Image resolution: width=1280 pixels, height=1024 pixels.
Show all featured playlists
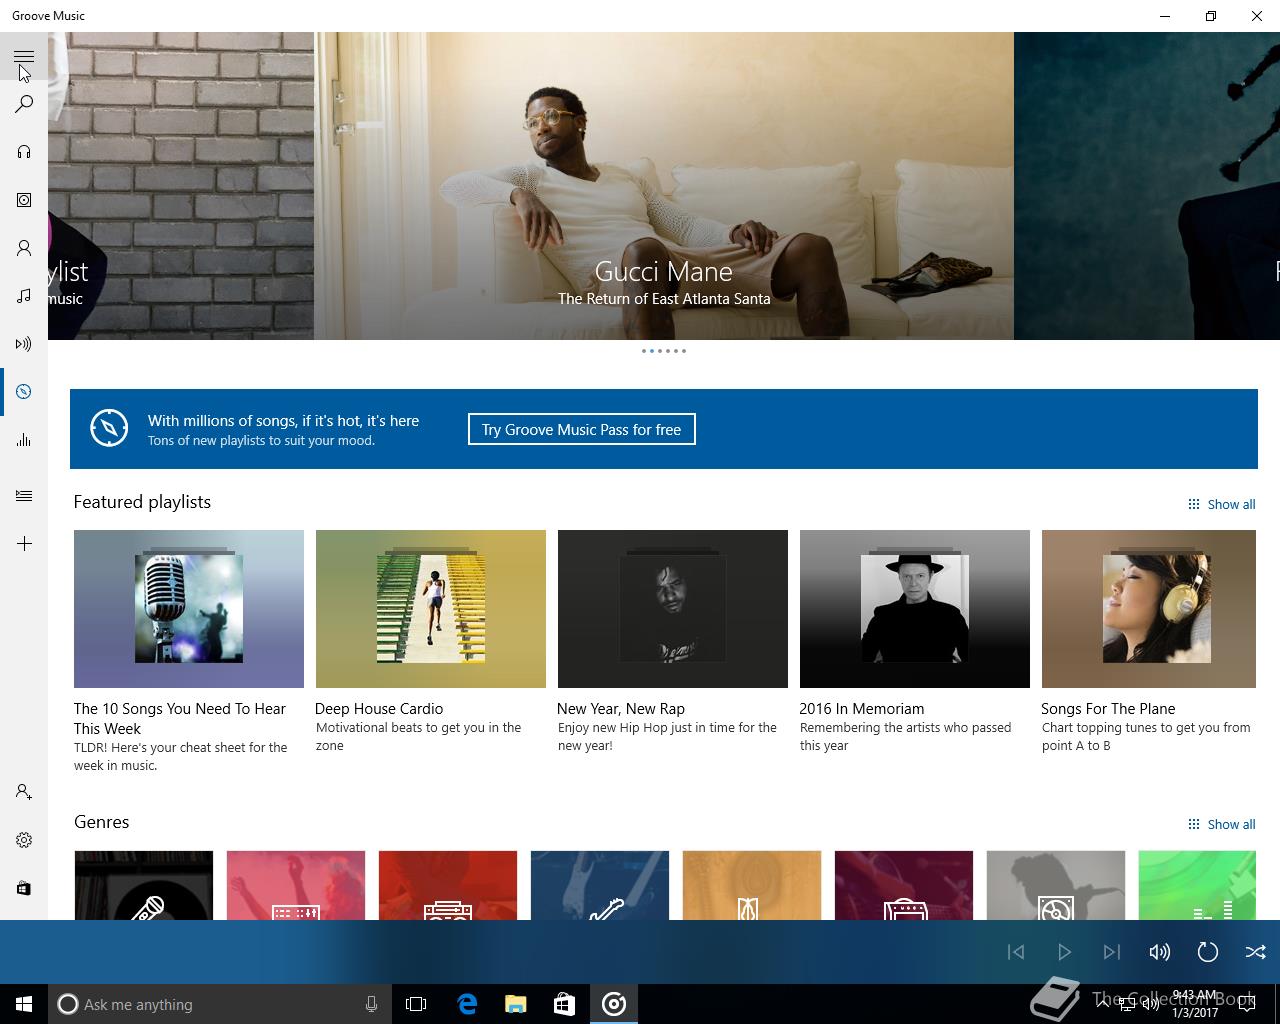click(1221, 504)
